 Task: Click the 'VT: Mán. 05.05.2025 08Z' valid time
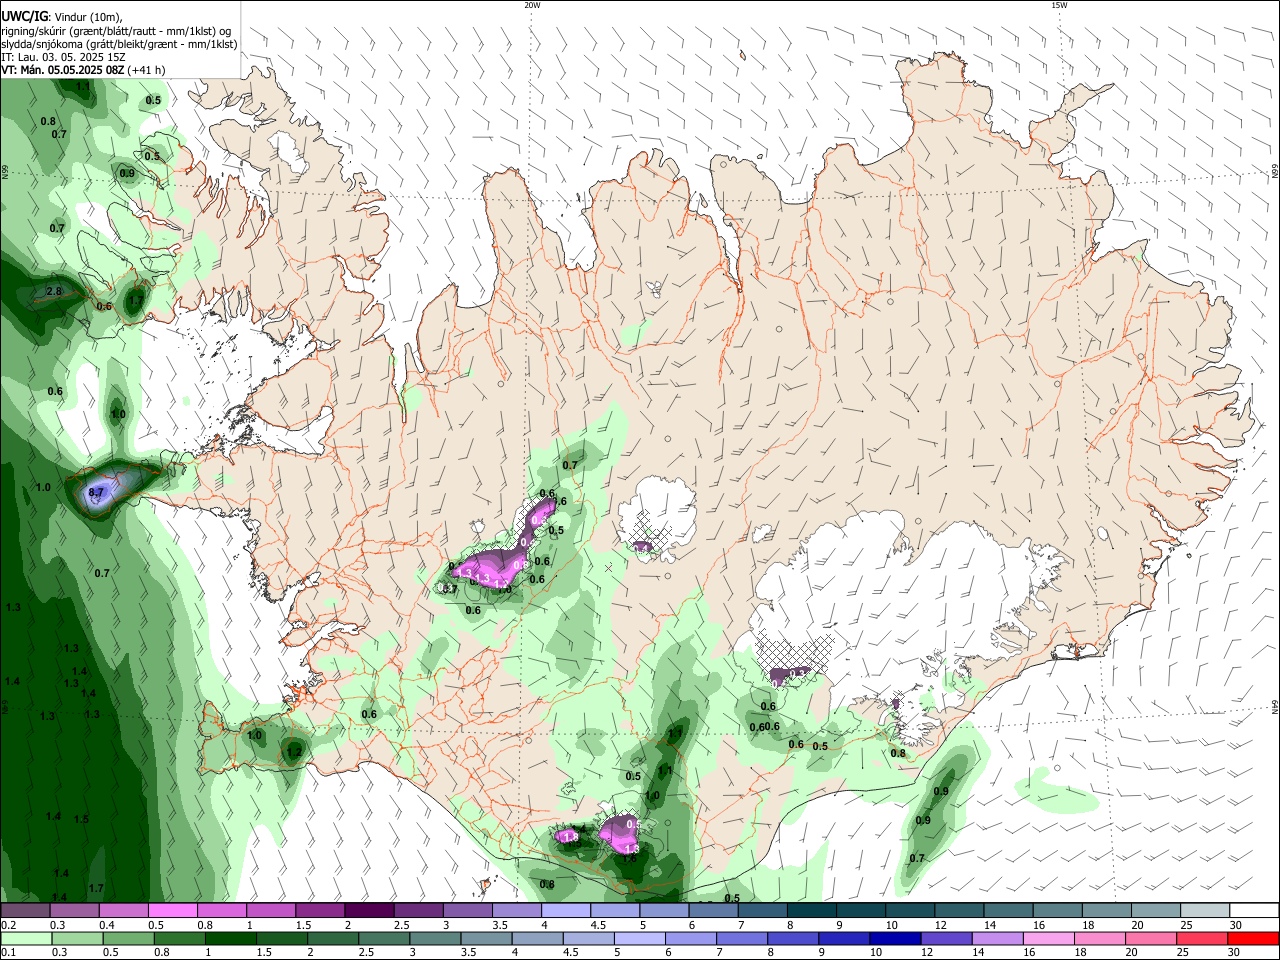[63, 70]
